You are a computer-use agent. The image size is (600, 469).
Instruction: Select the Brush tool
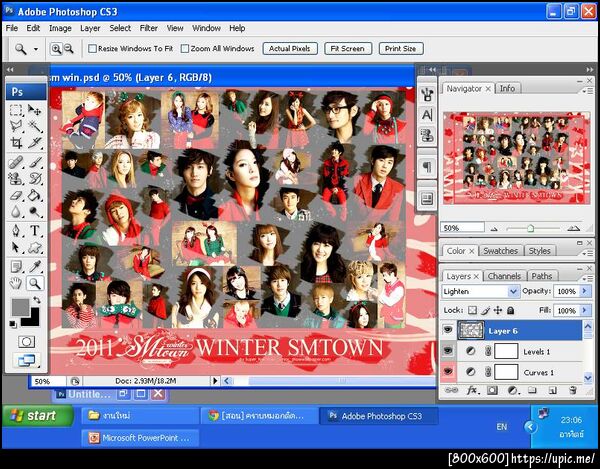click(x=35, y=163)
